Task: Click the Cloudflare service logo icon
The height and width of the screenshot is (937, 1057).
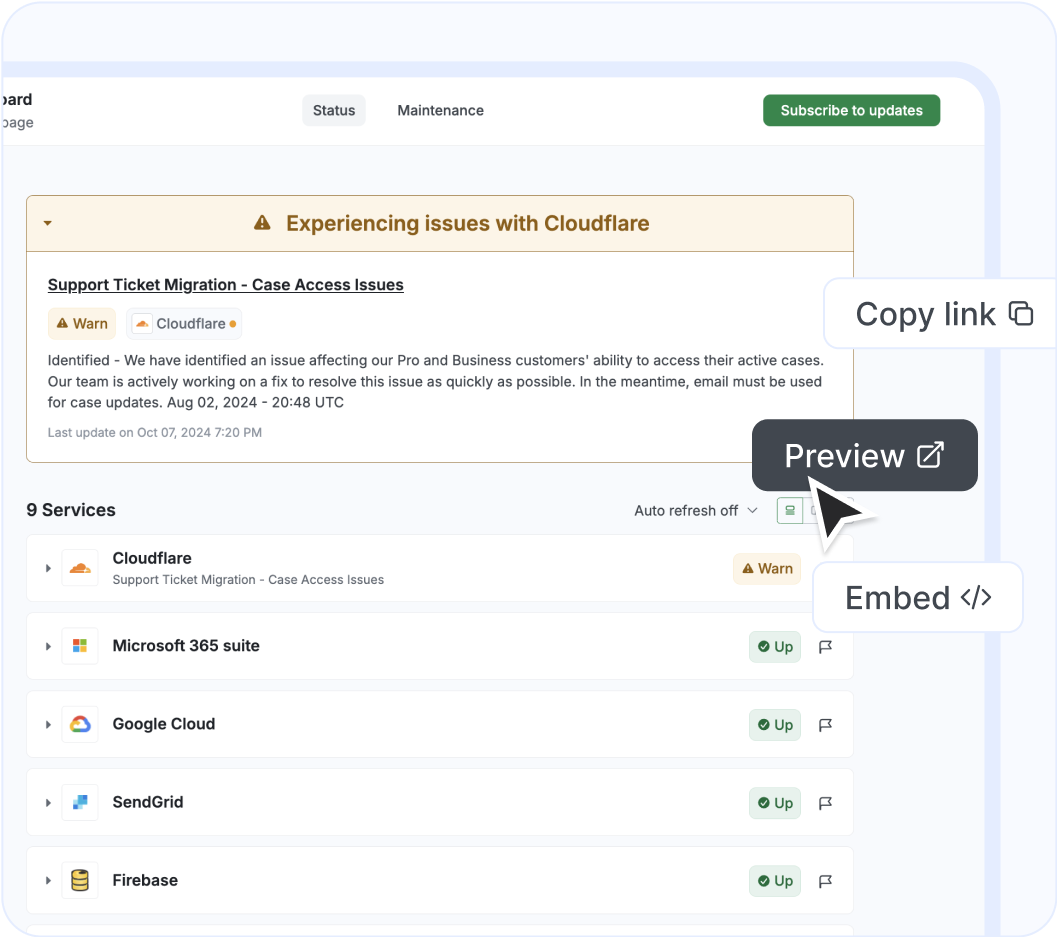Action: point(80,567)
